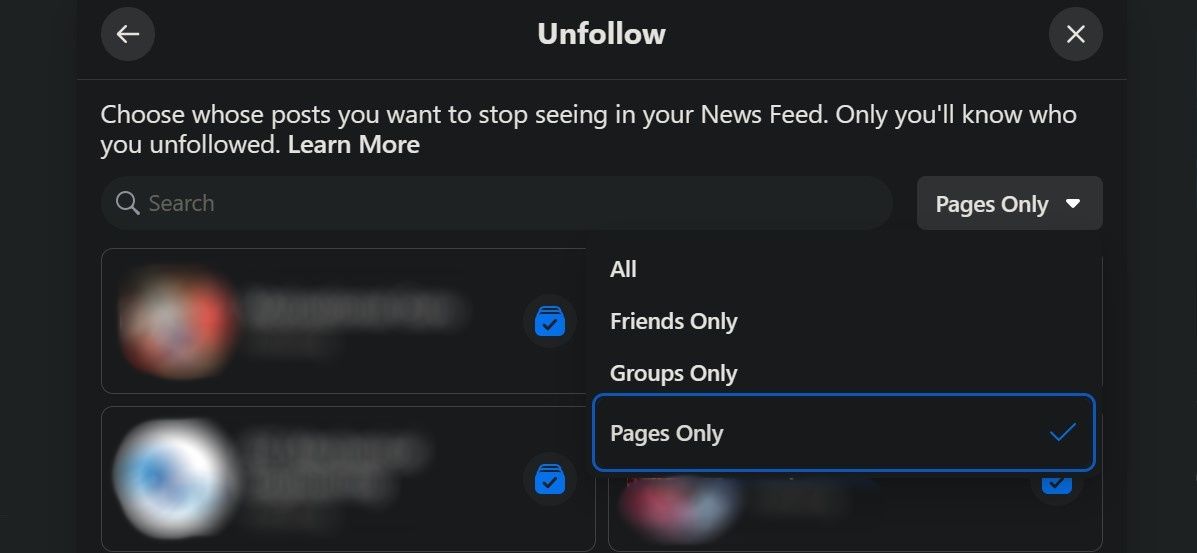Open the Learn More link
This screenshot has width=1197, height=553.
point(353,145)
